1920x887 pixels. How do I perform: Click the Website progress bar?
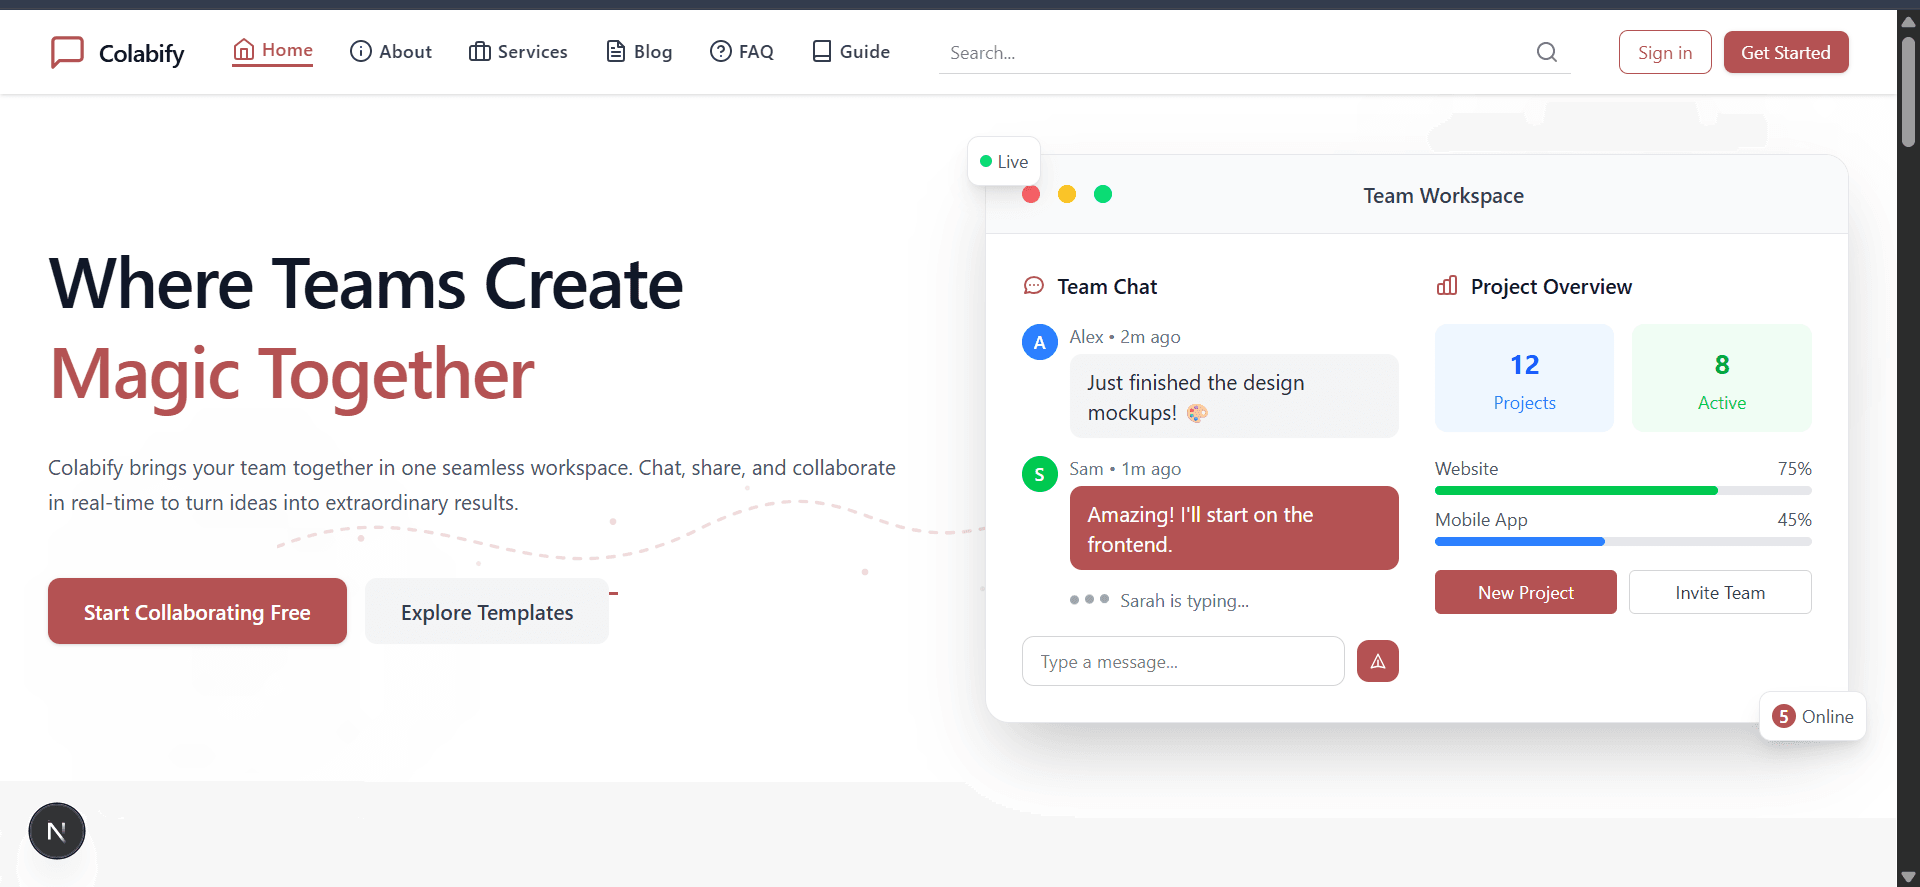pyautogui.click(x=1622, y=491)
